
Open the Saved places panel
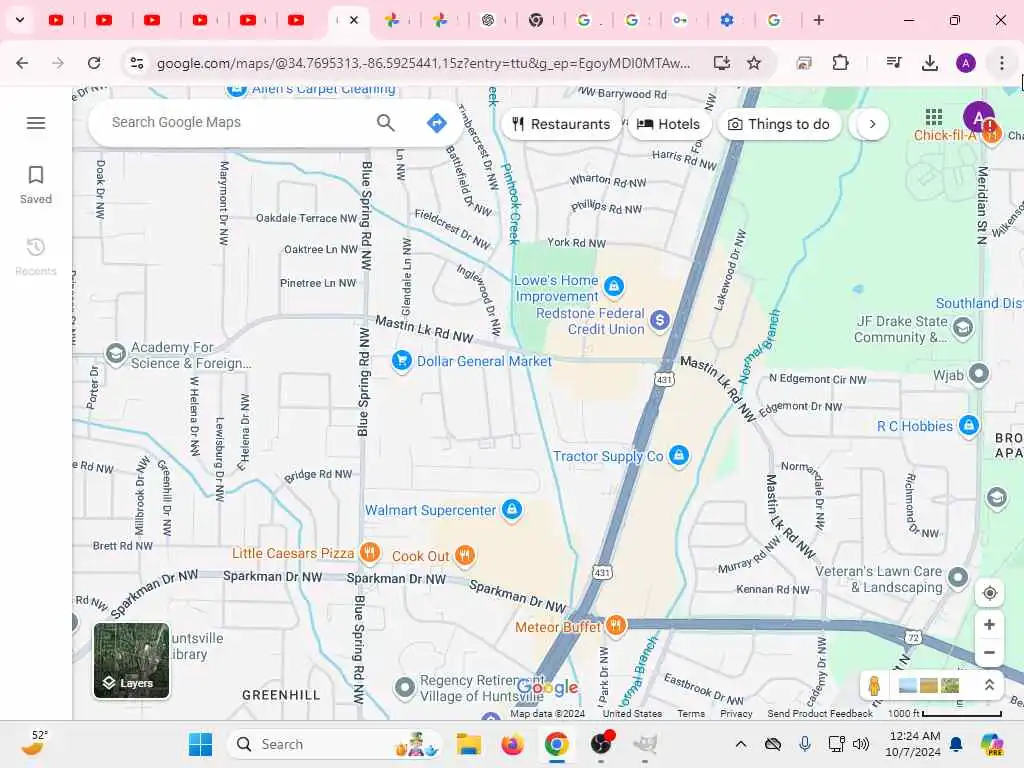tap(36, 185)
